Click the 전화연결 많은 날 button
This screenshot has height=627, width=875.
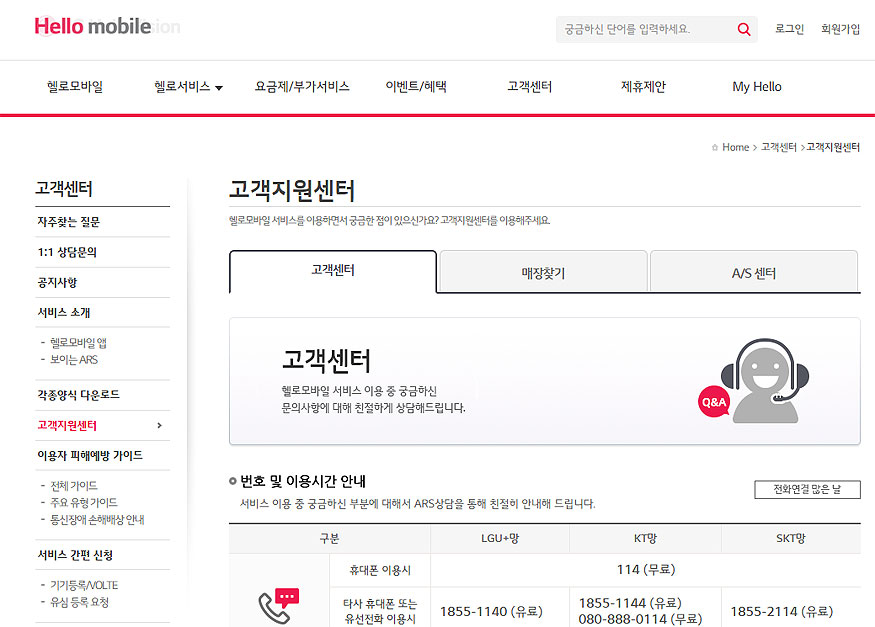[x=807, y=490]
